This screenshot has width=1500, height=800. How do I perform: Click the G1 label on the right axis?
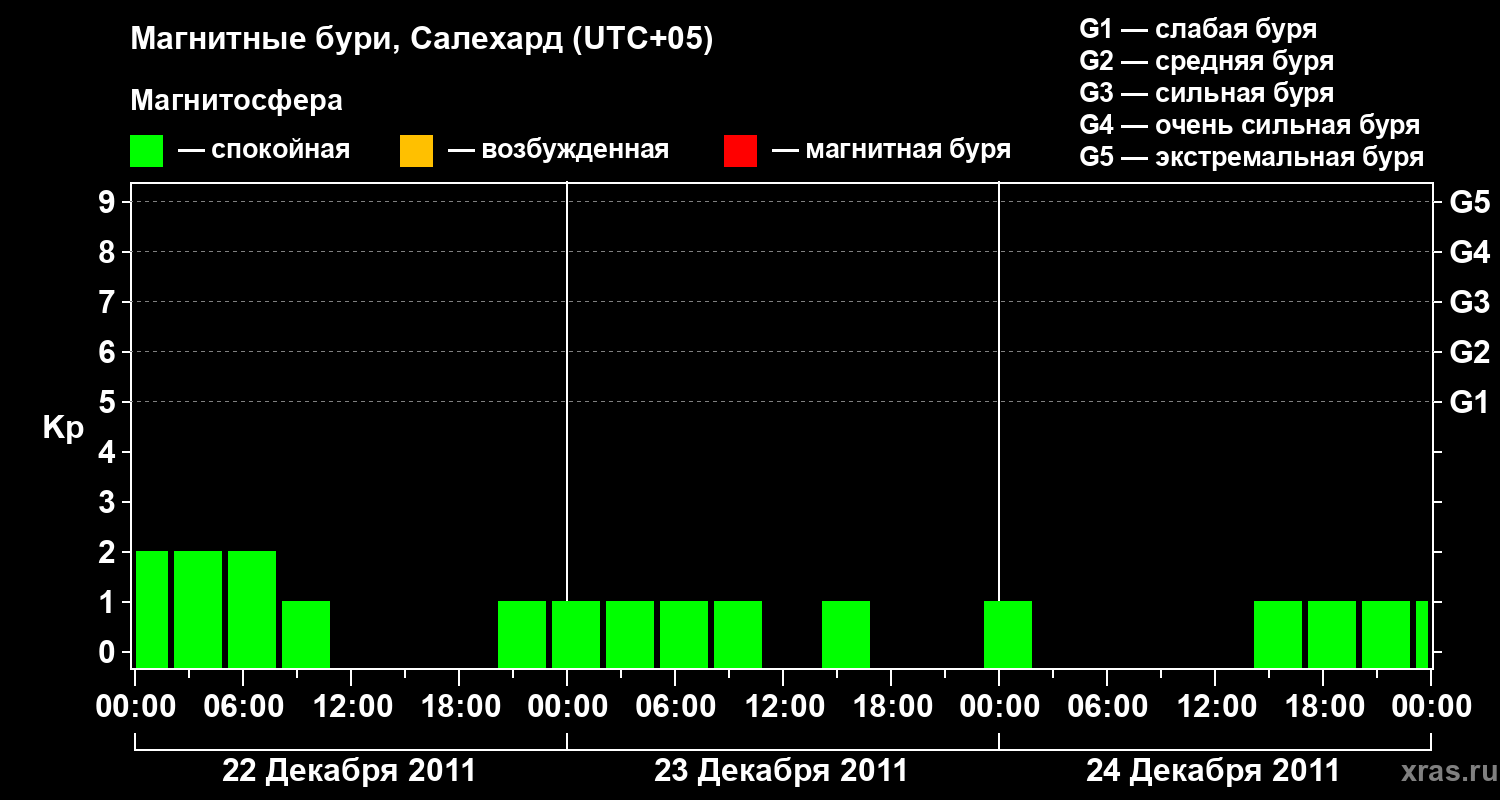(x=1470, y=402)
